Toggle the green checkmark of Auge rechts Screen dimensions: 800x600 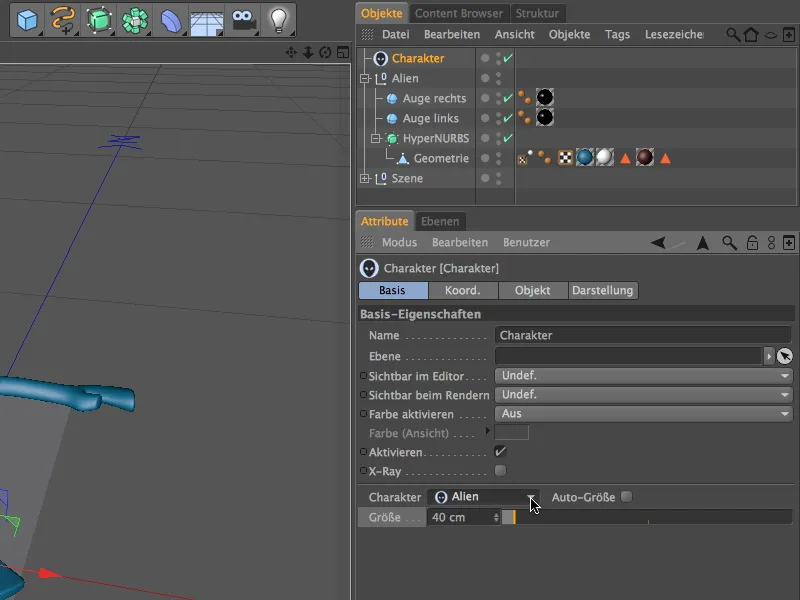(x=508, y=98)
